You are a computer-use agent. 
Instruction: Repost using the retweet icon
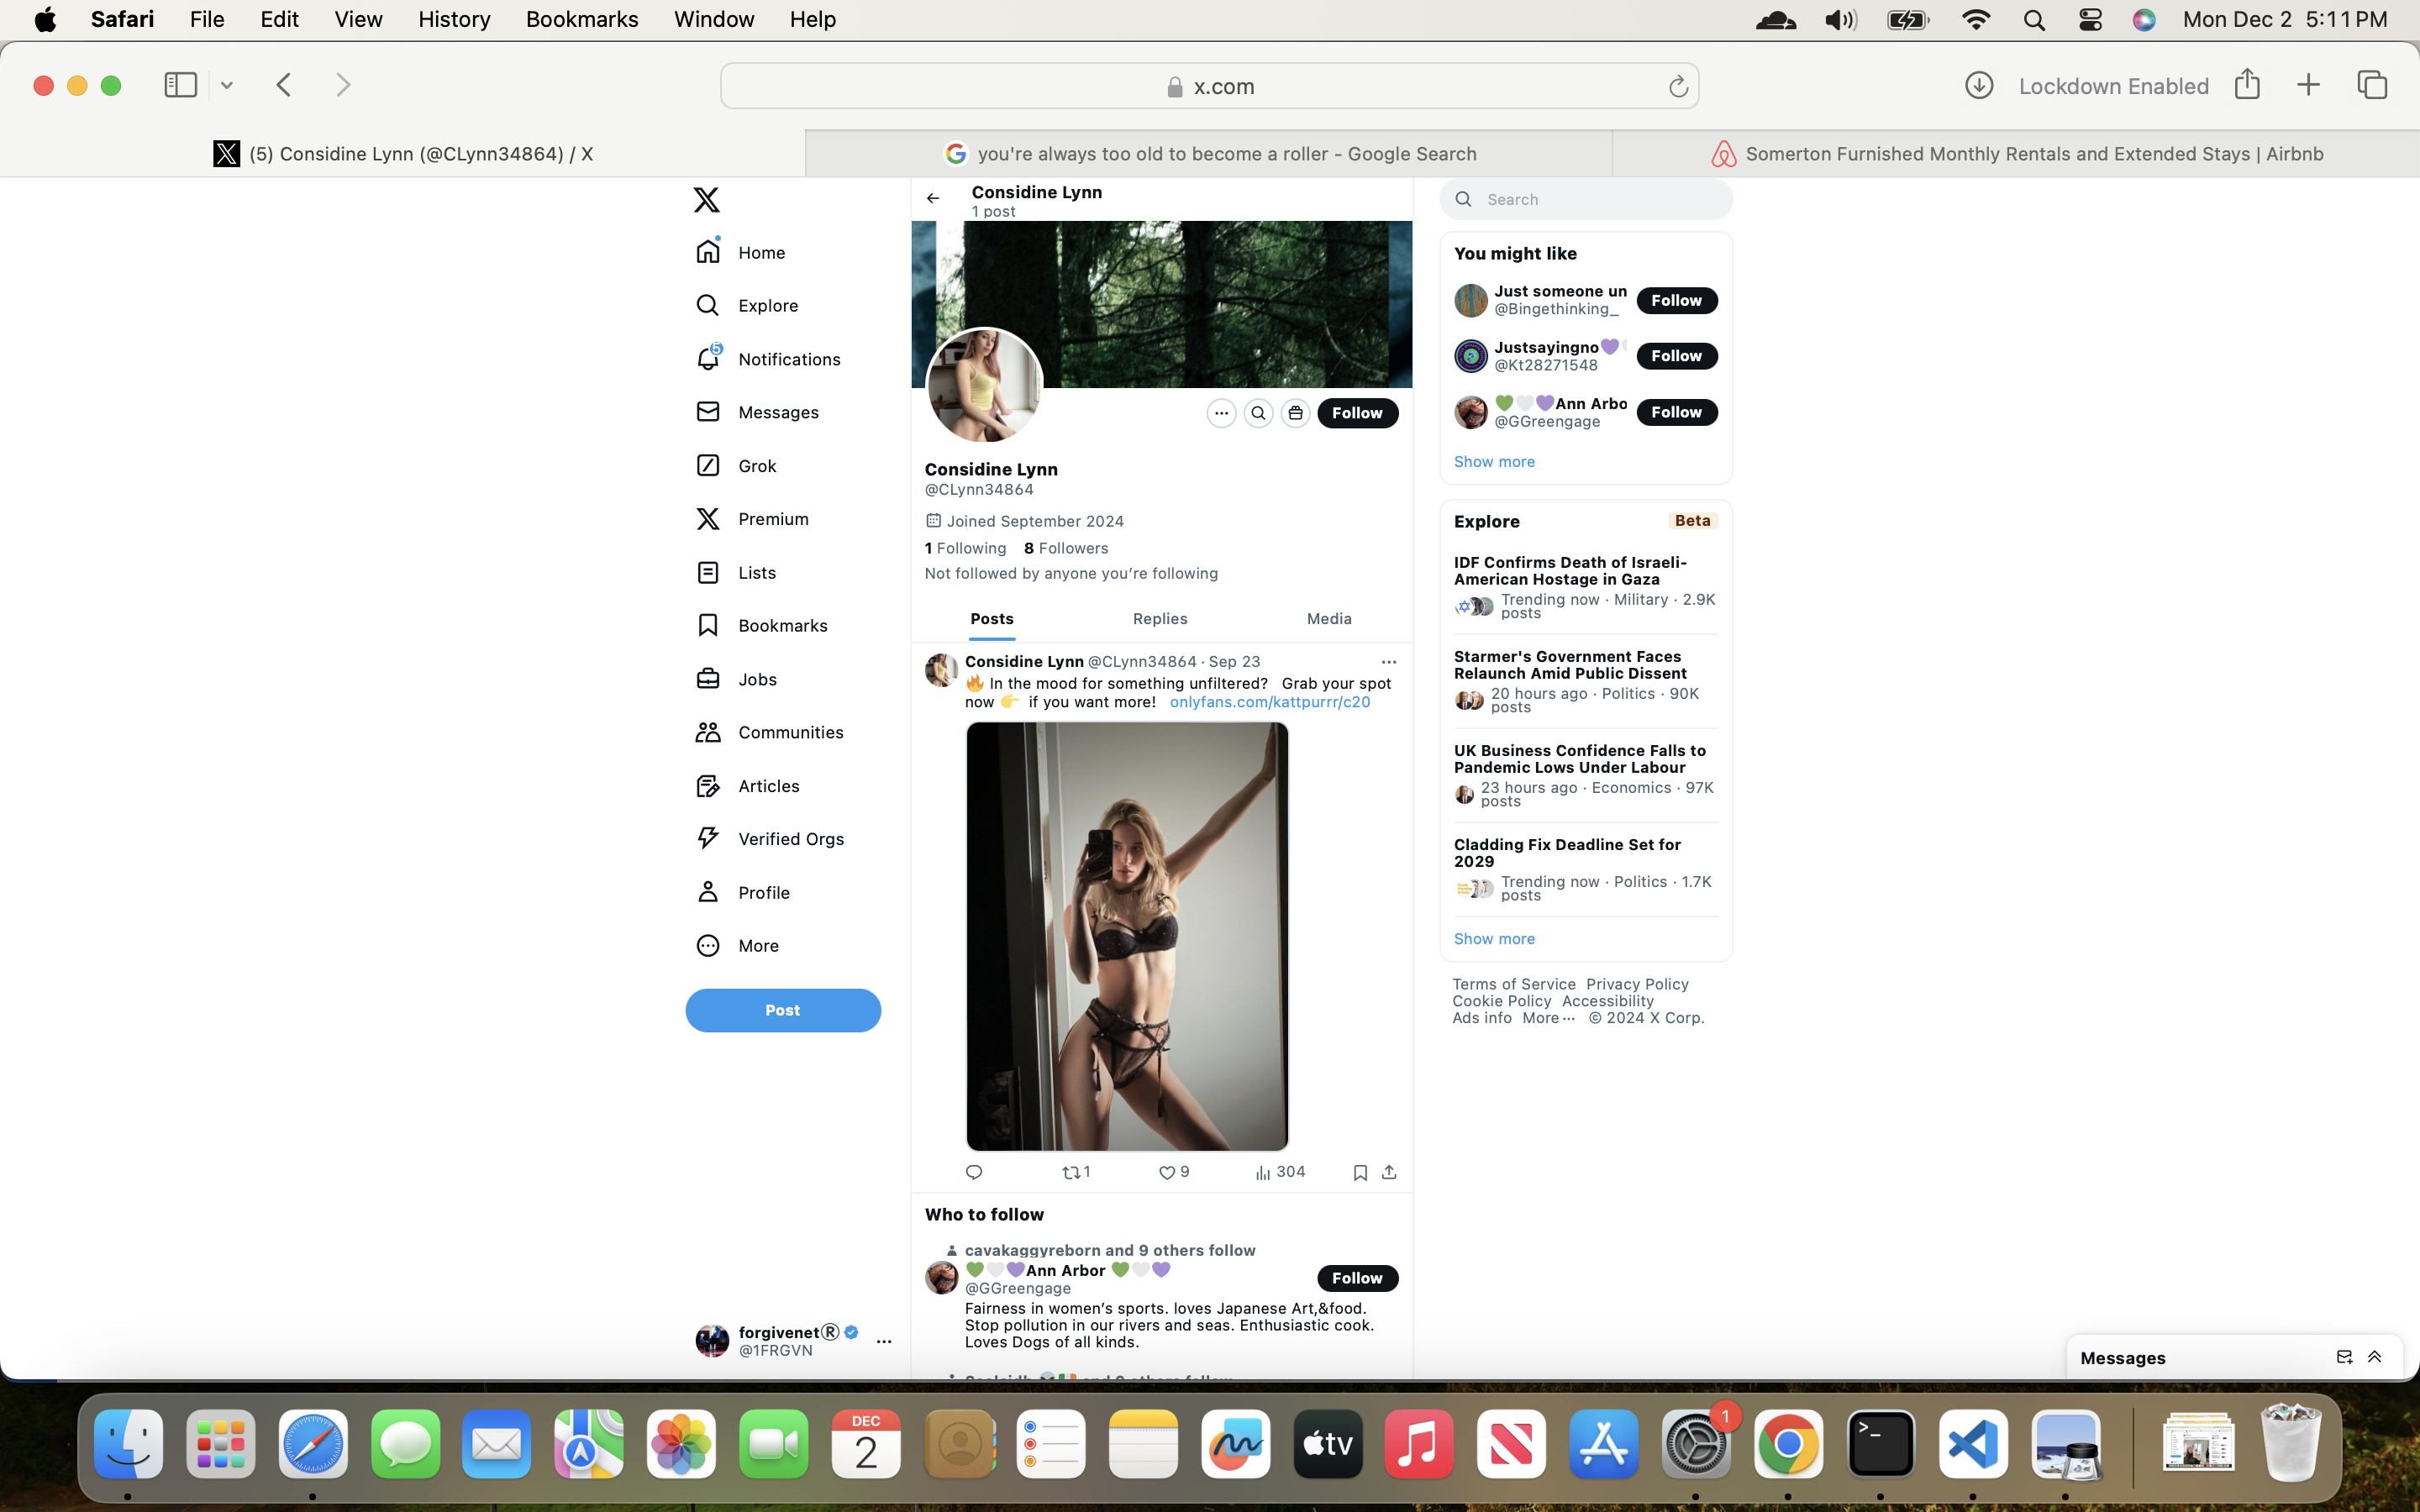pyautogui.click(x=1071, y=1172)
